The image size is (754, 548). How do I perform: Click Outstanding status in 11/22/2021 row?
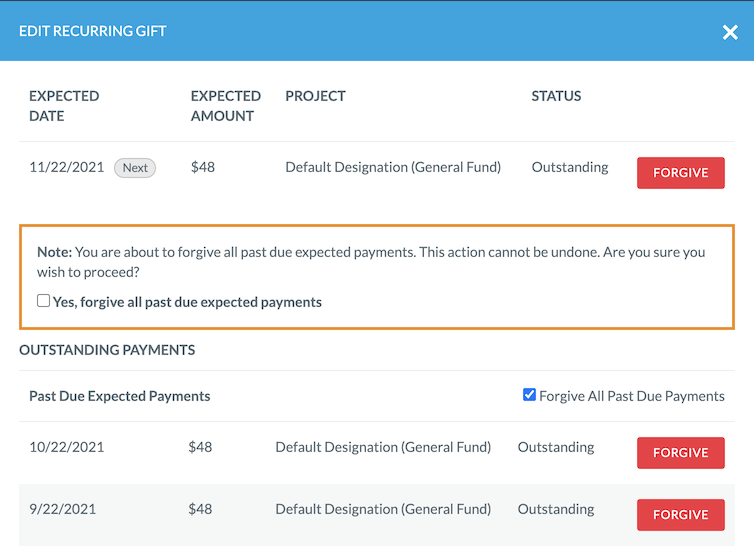pos(570,167)
